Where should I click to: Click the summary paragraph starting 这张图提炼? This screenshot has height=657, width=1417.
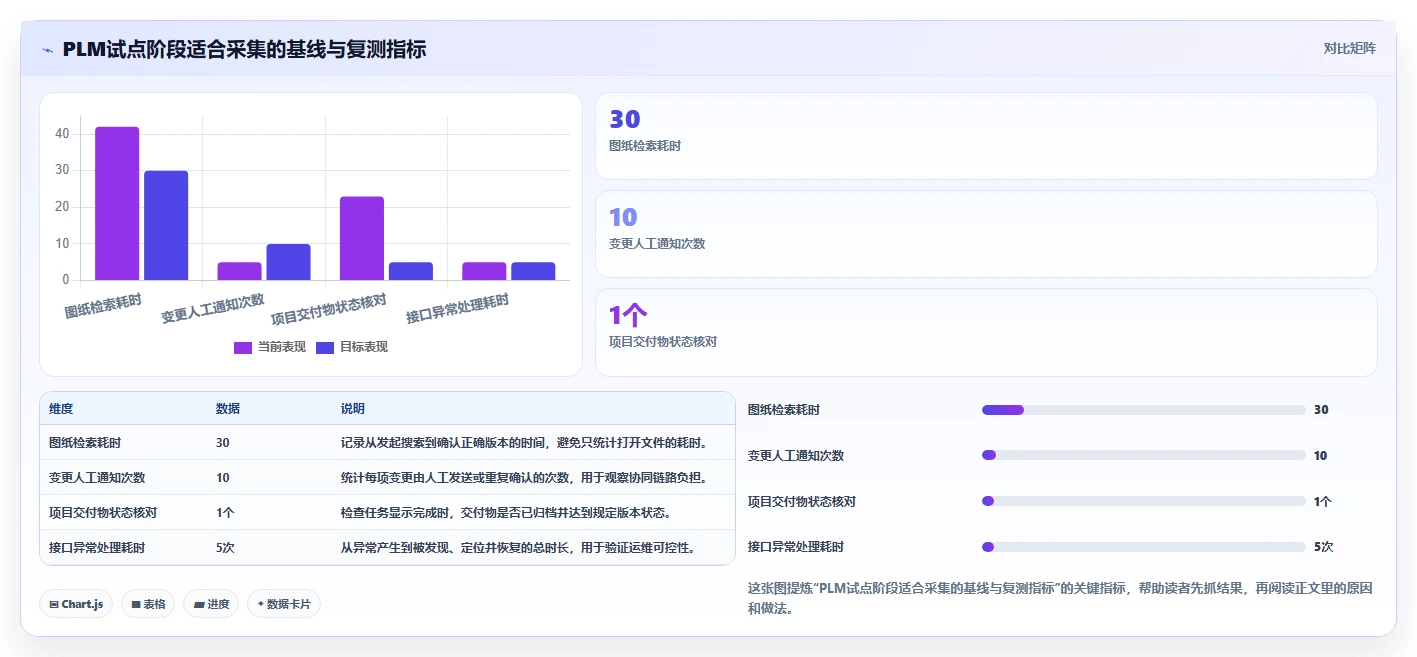[x=1060, y=598]
